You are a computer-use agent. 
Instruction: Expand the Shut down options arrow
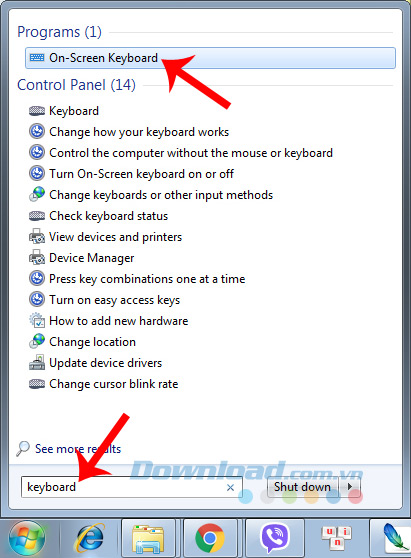point(350,486)
